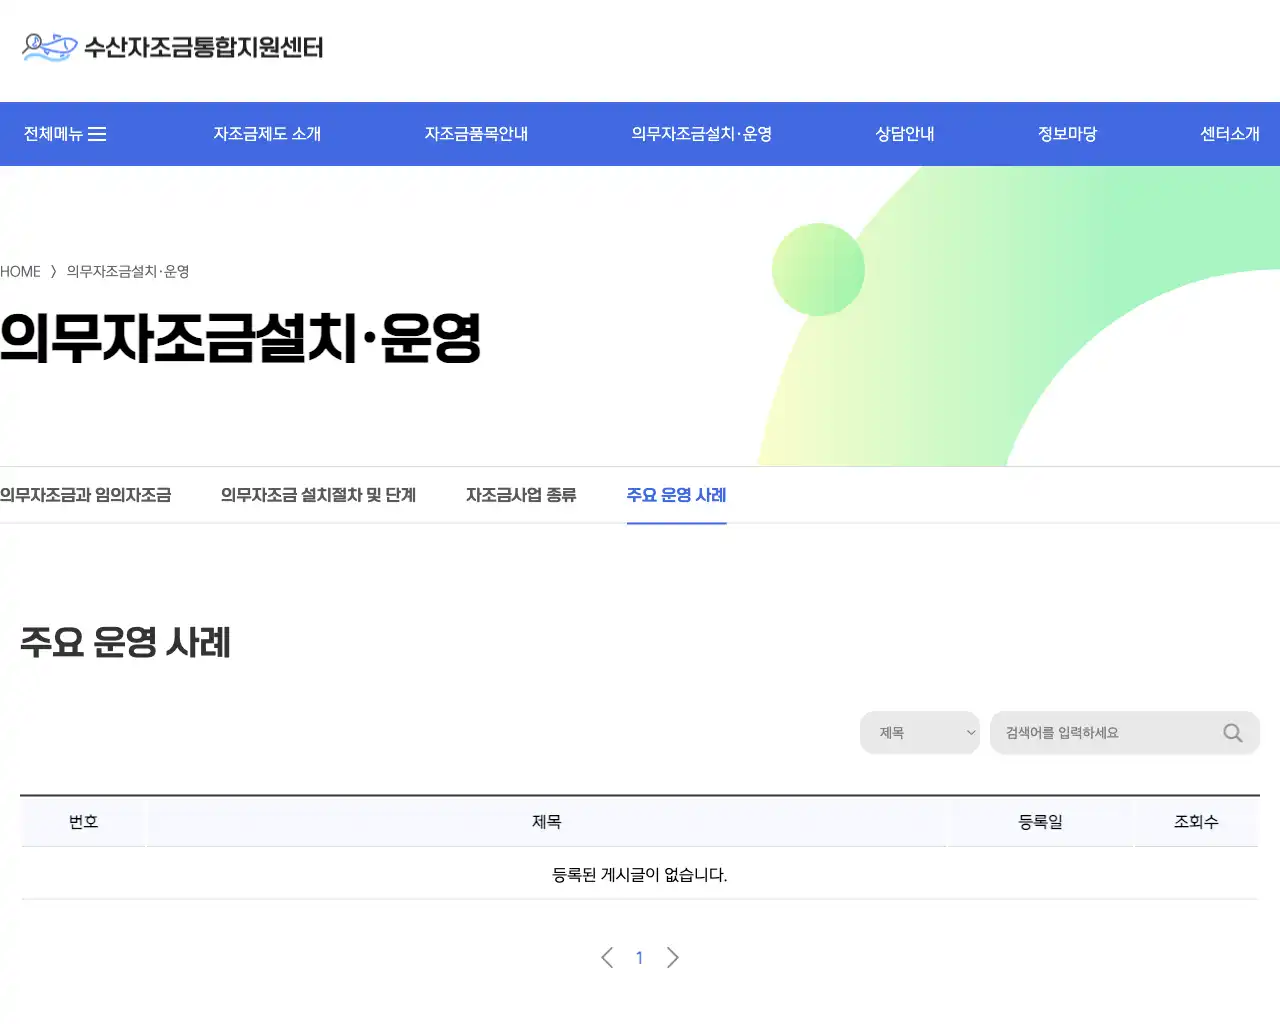Open the 제목 search filter dropdown
The image size is (1280, 1024).
click(918, 732)
